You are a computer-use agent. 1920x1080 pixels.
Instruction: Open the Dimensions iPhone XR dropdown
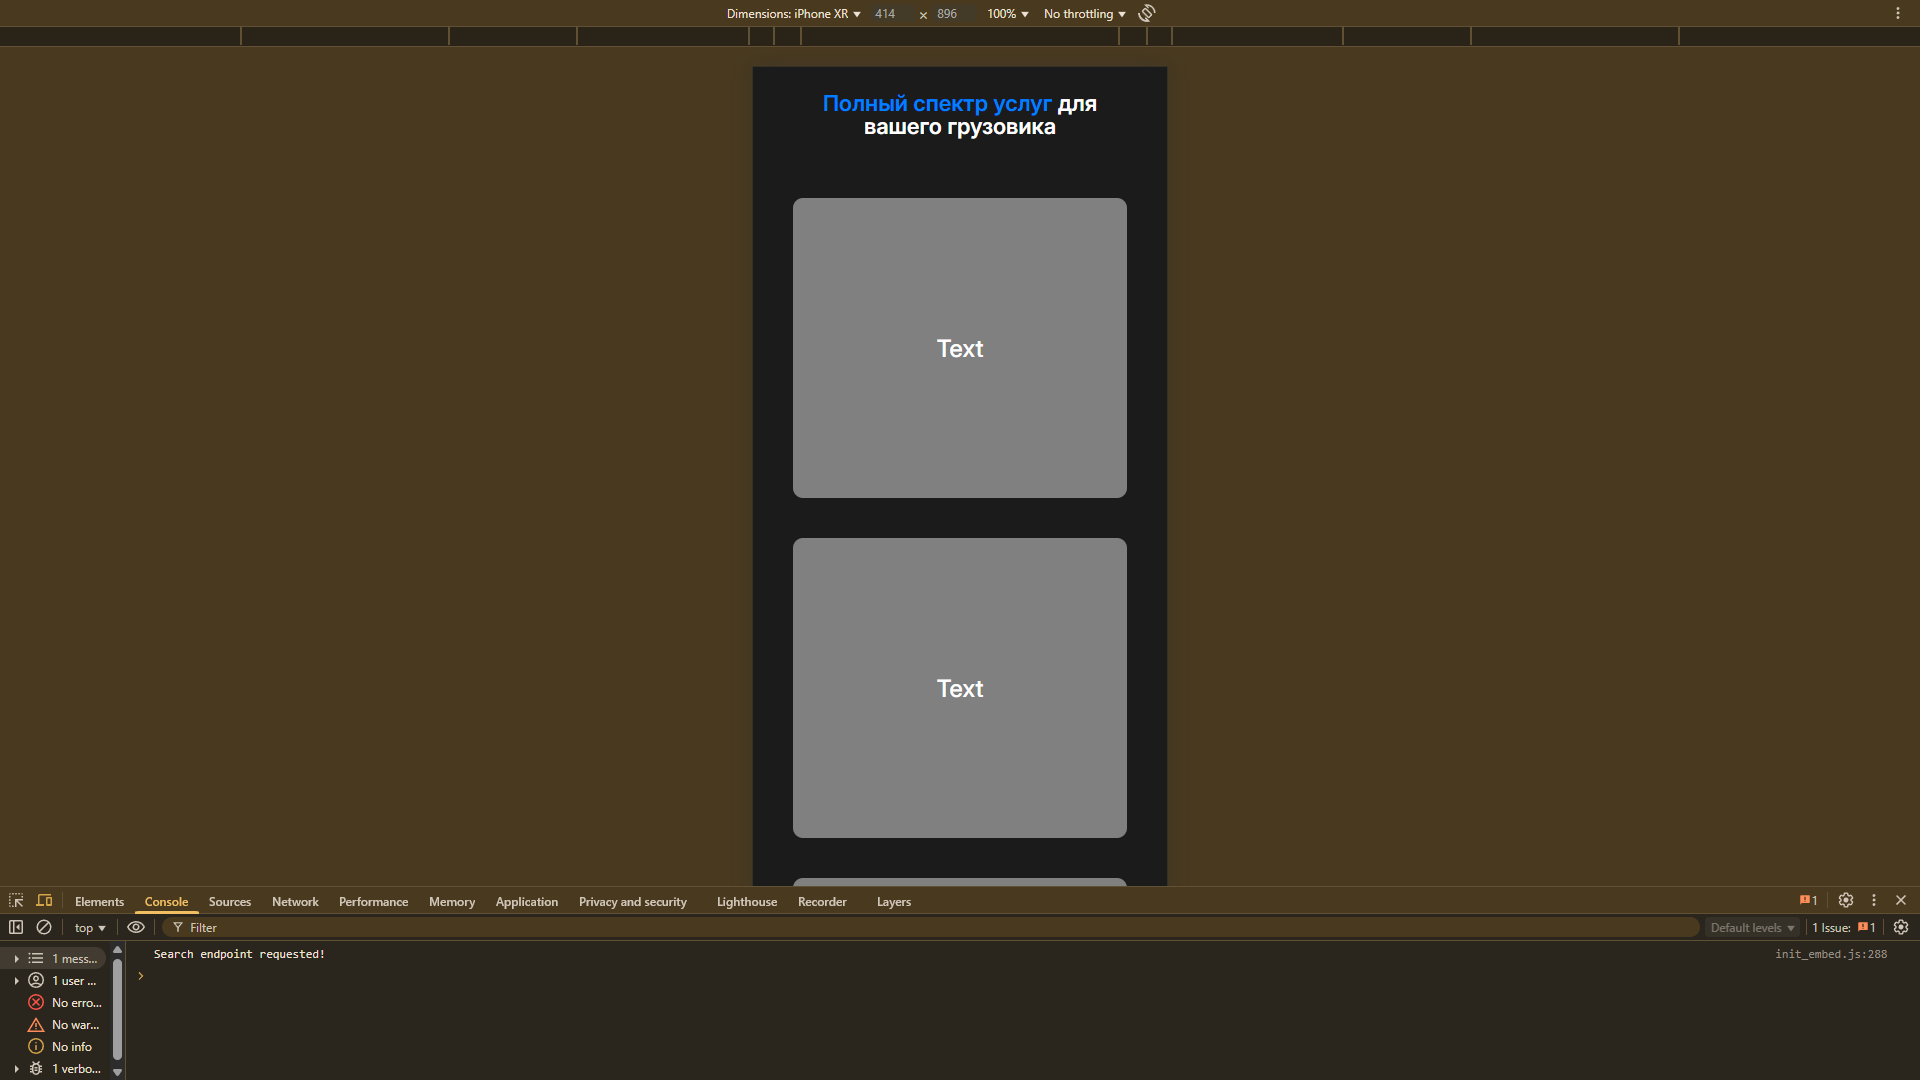point(793,14)
